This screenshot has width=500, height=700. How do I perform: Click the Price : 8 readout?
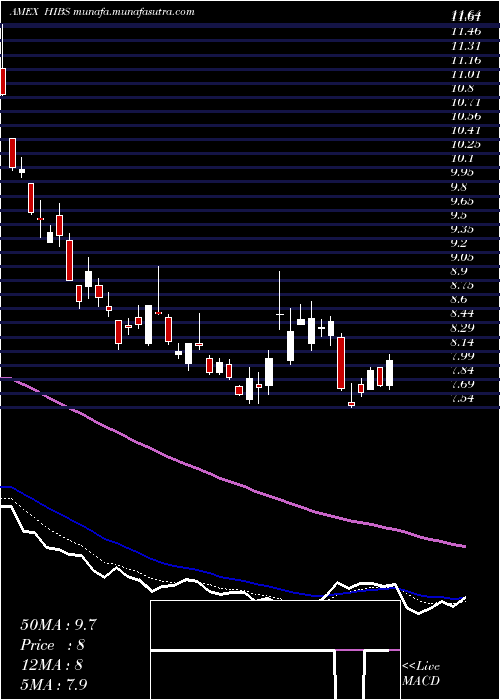(x=53, y=645)
